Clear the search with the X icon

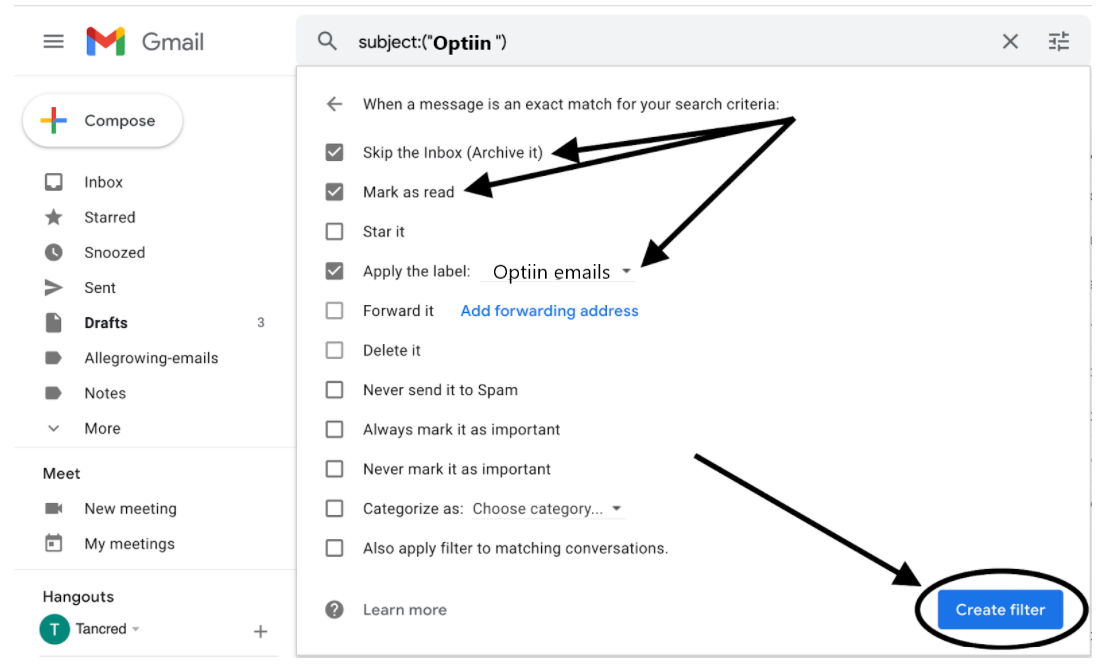1010,41
